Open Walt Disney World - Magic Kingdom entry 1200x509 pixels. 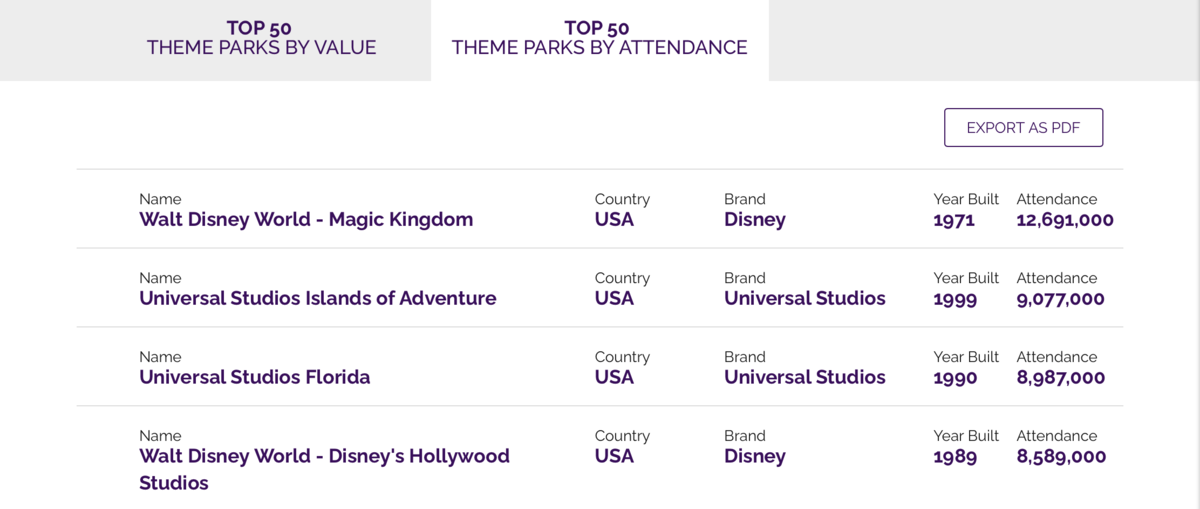coord(306,219)
